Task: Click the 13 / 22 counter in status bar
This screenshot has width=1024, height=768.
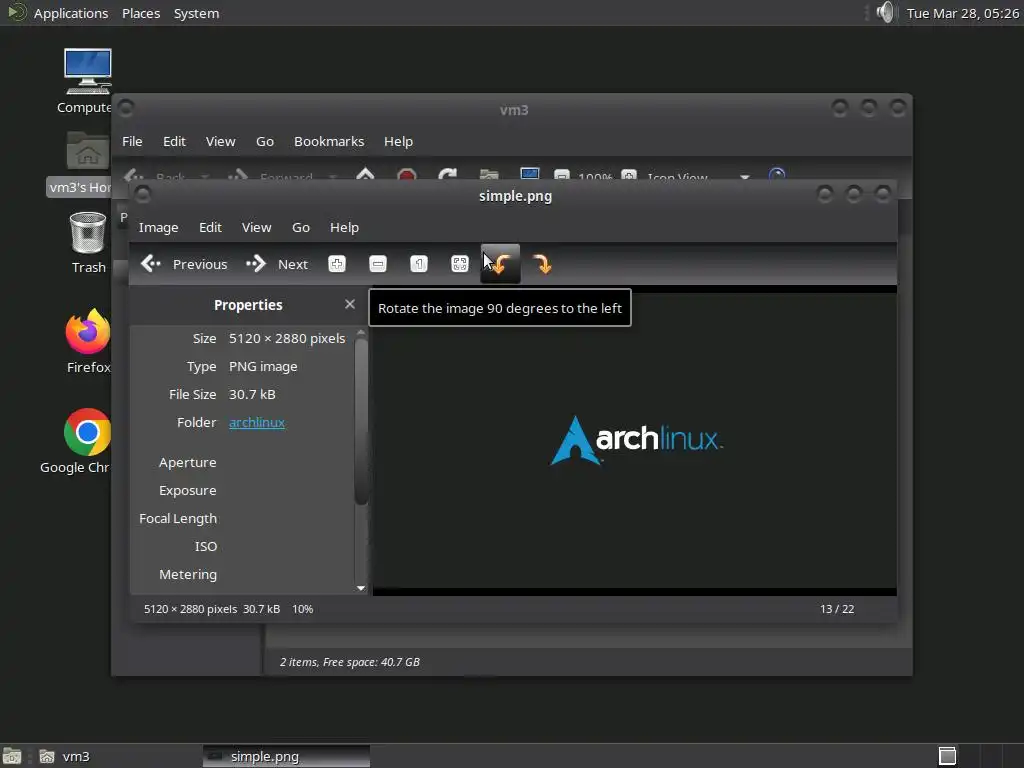Action: point(837,609)
